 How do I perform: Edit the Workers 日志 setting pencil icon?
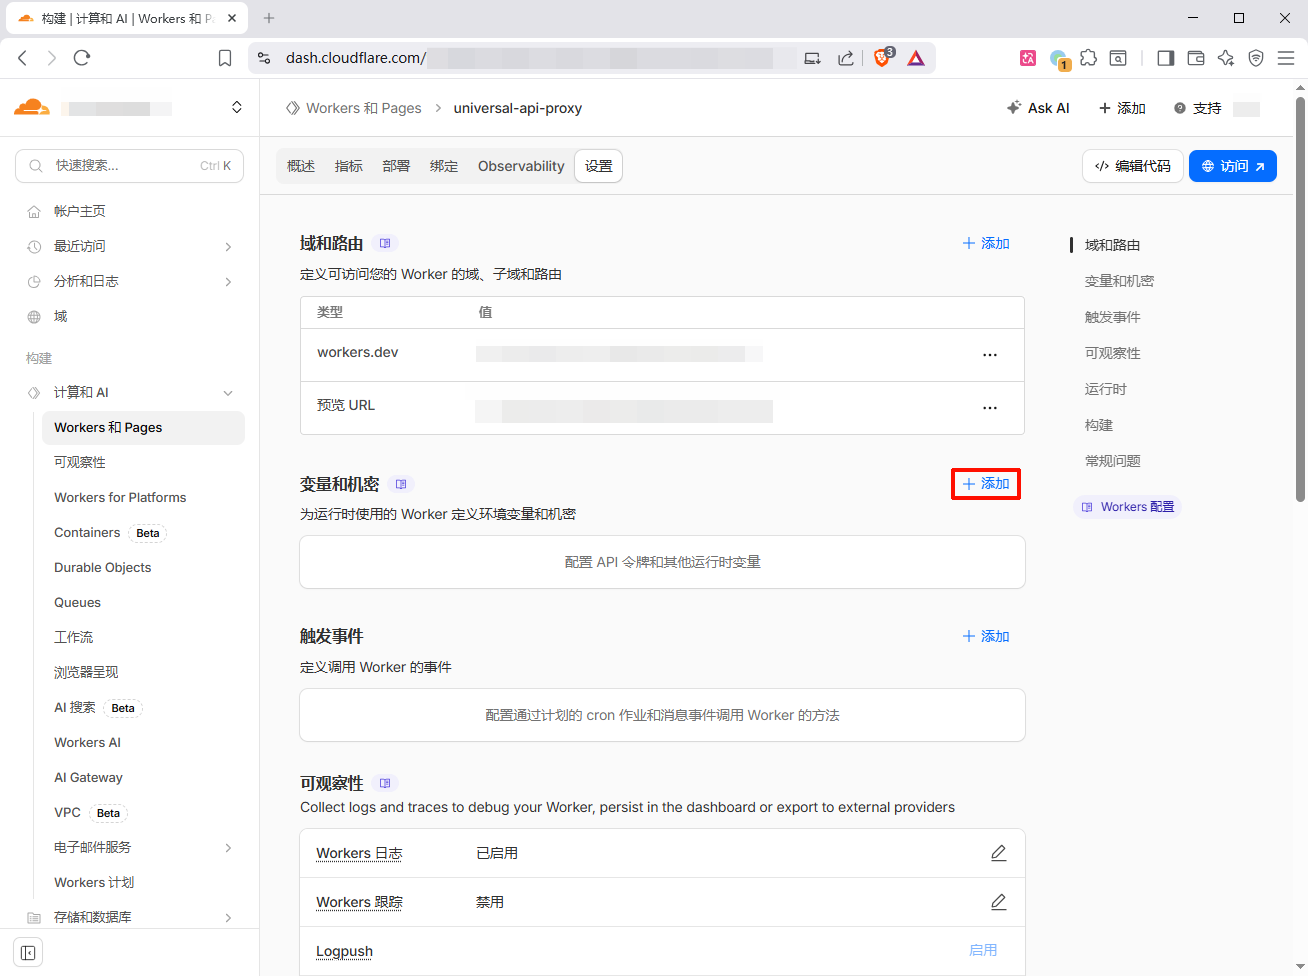point(998,853)
